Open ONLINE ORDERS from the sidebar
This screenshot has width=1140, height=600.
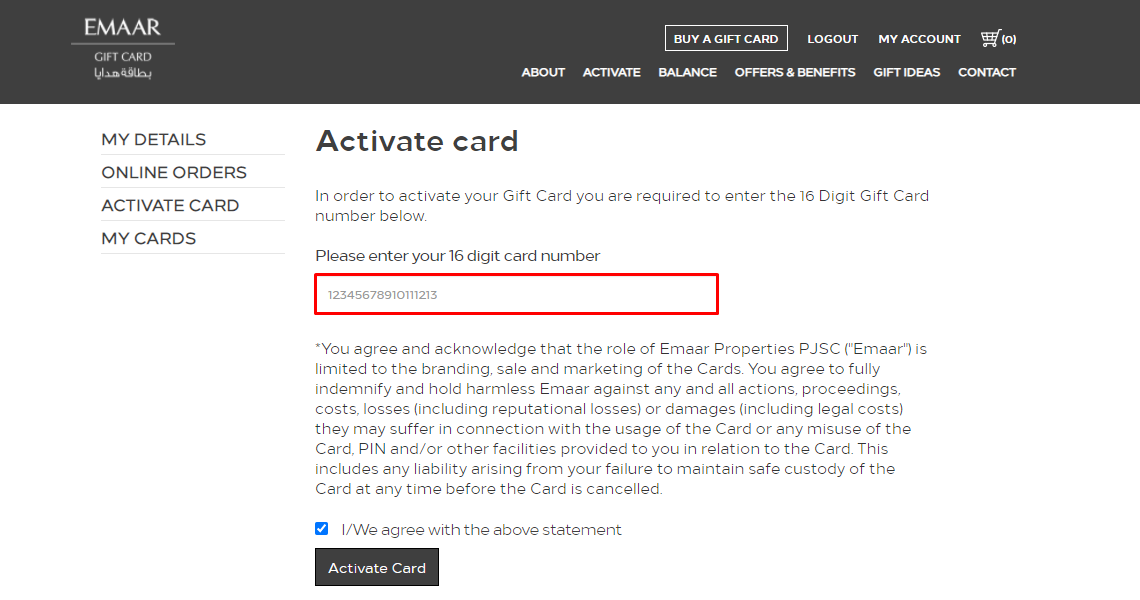pos(173,172)
